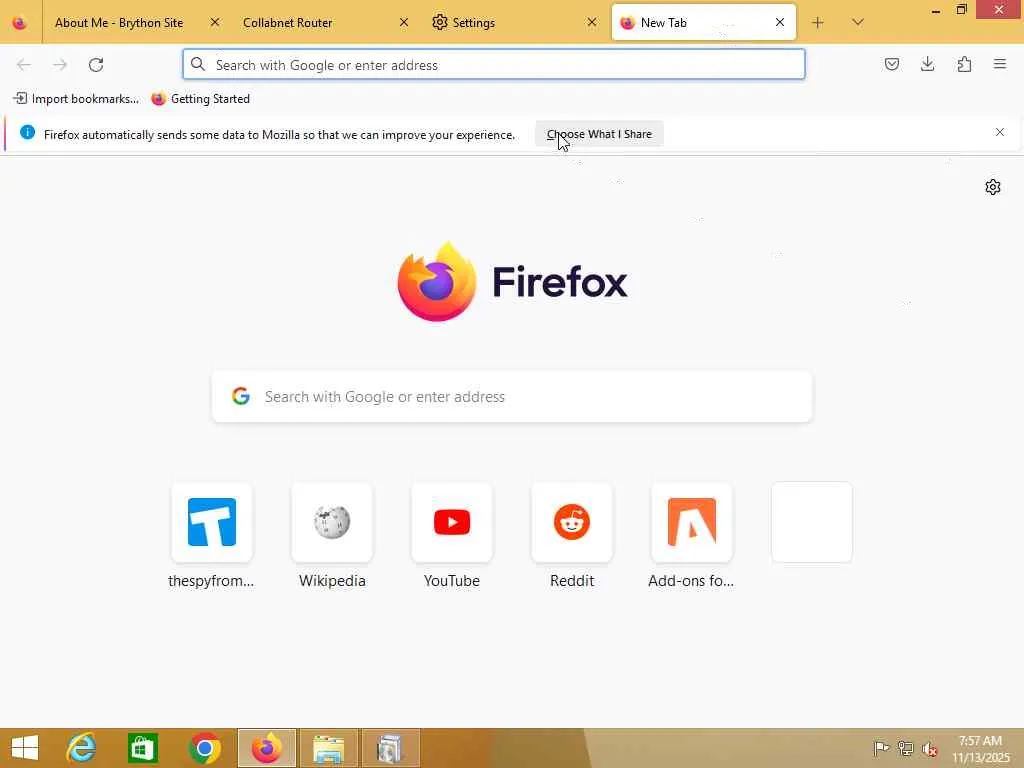1024x768 pixels.
Task: Go forward one page
Action: [x=60, y=65]
